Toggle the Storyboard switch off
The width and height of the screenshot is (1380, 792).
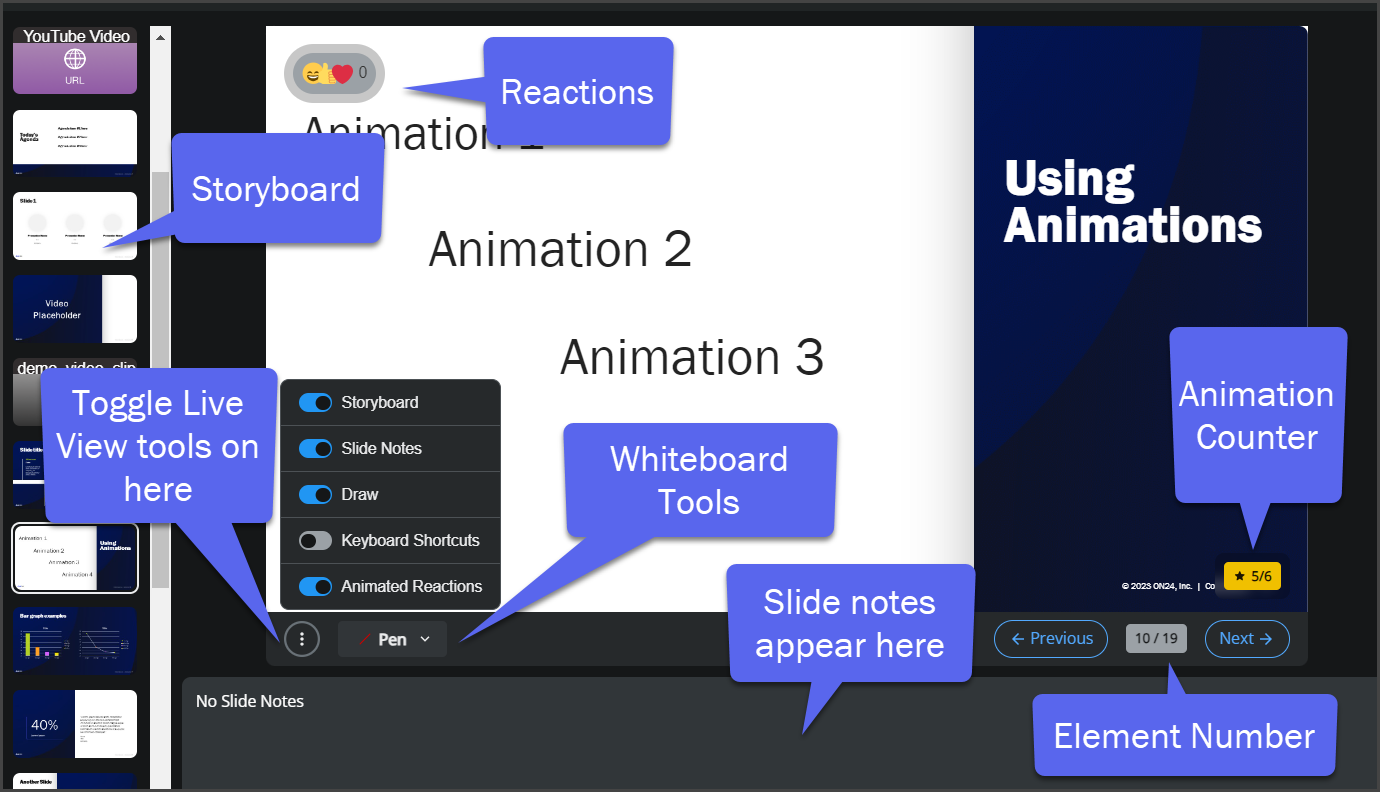315,402
